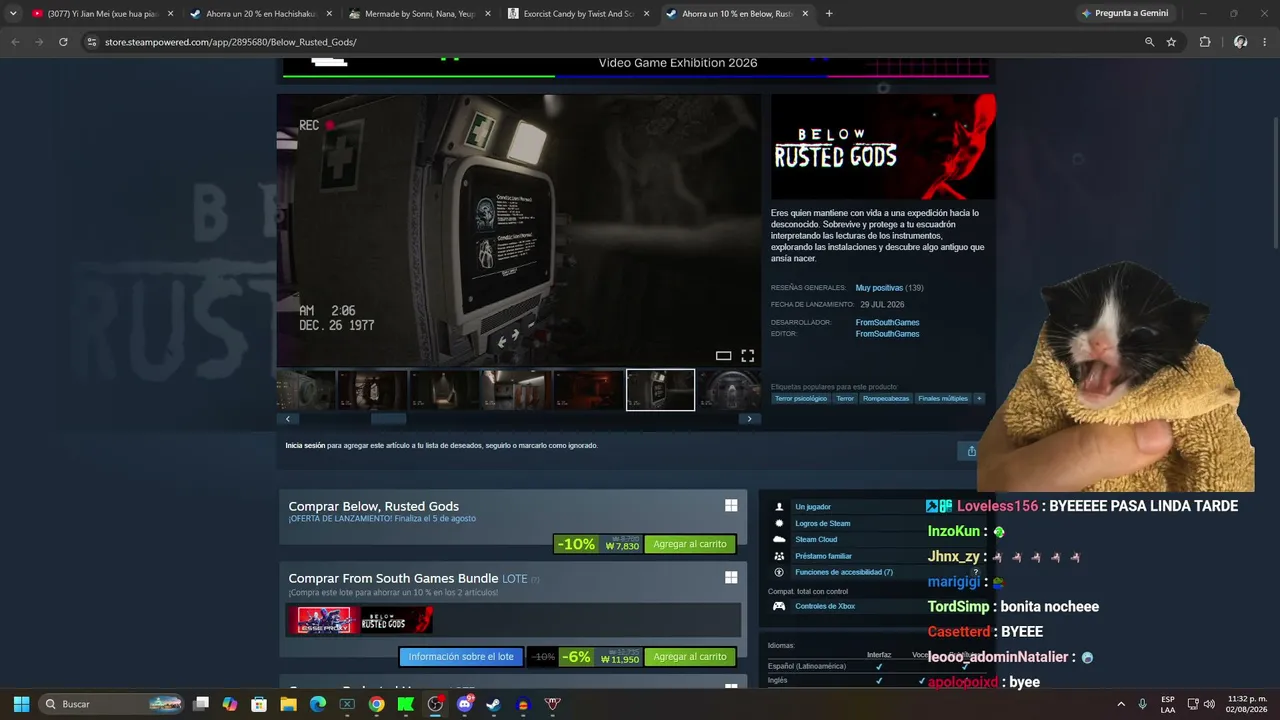Add Below, Rusted Gods to the cart
The image size is (1280, 720).
pos(690,544)
